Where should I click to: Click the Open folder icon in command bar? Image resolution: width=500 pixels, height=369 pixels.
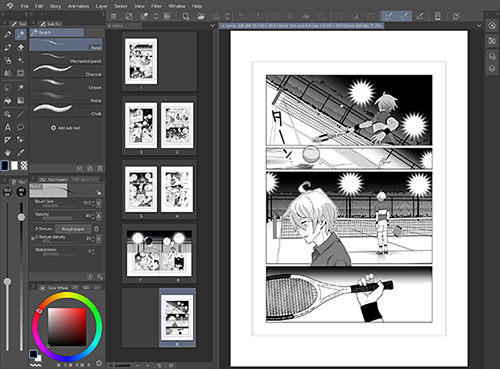click(x=201, y=16)
